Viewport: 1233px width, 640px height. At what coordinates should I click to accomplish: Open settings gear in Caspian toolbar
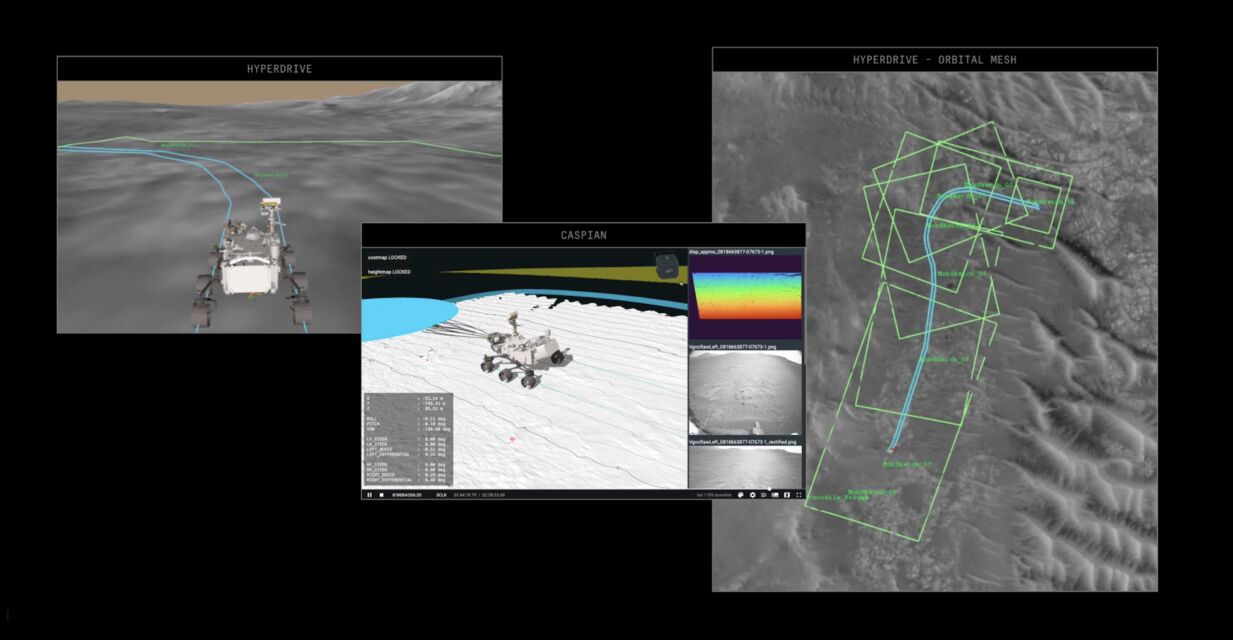point(752,495)
